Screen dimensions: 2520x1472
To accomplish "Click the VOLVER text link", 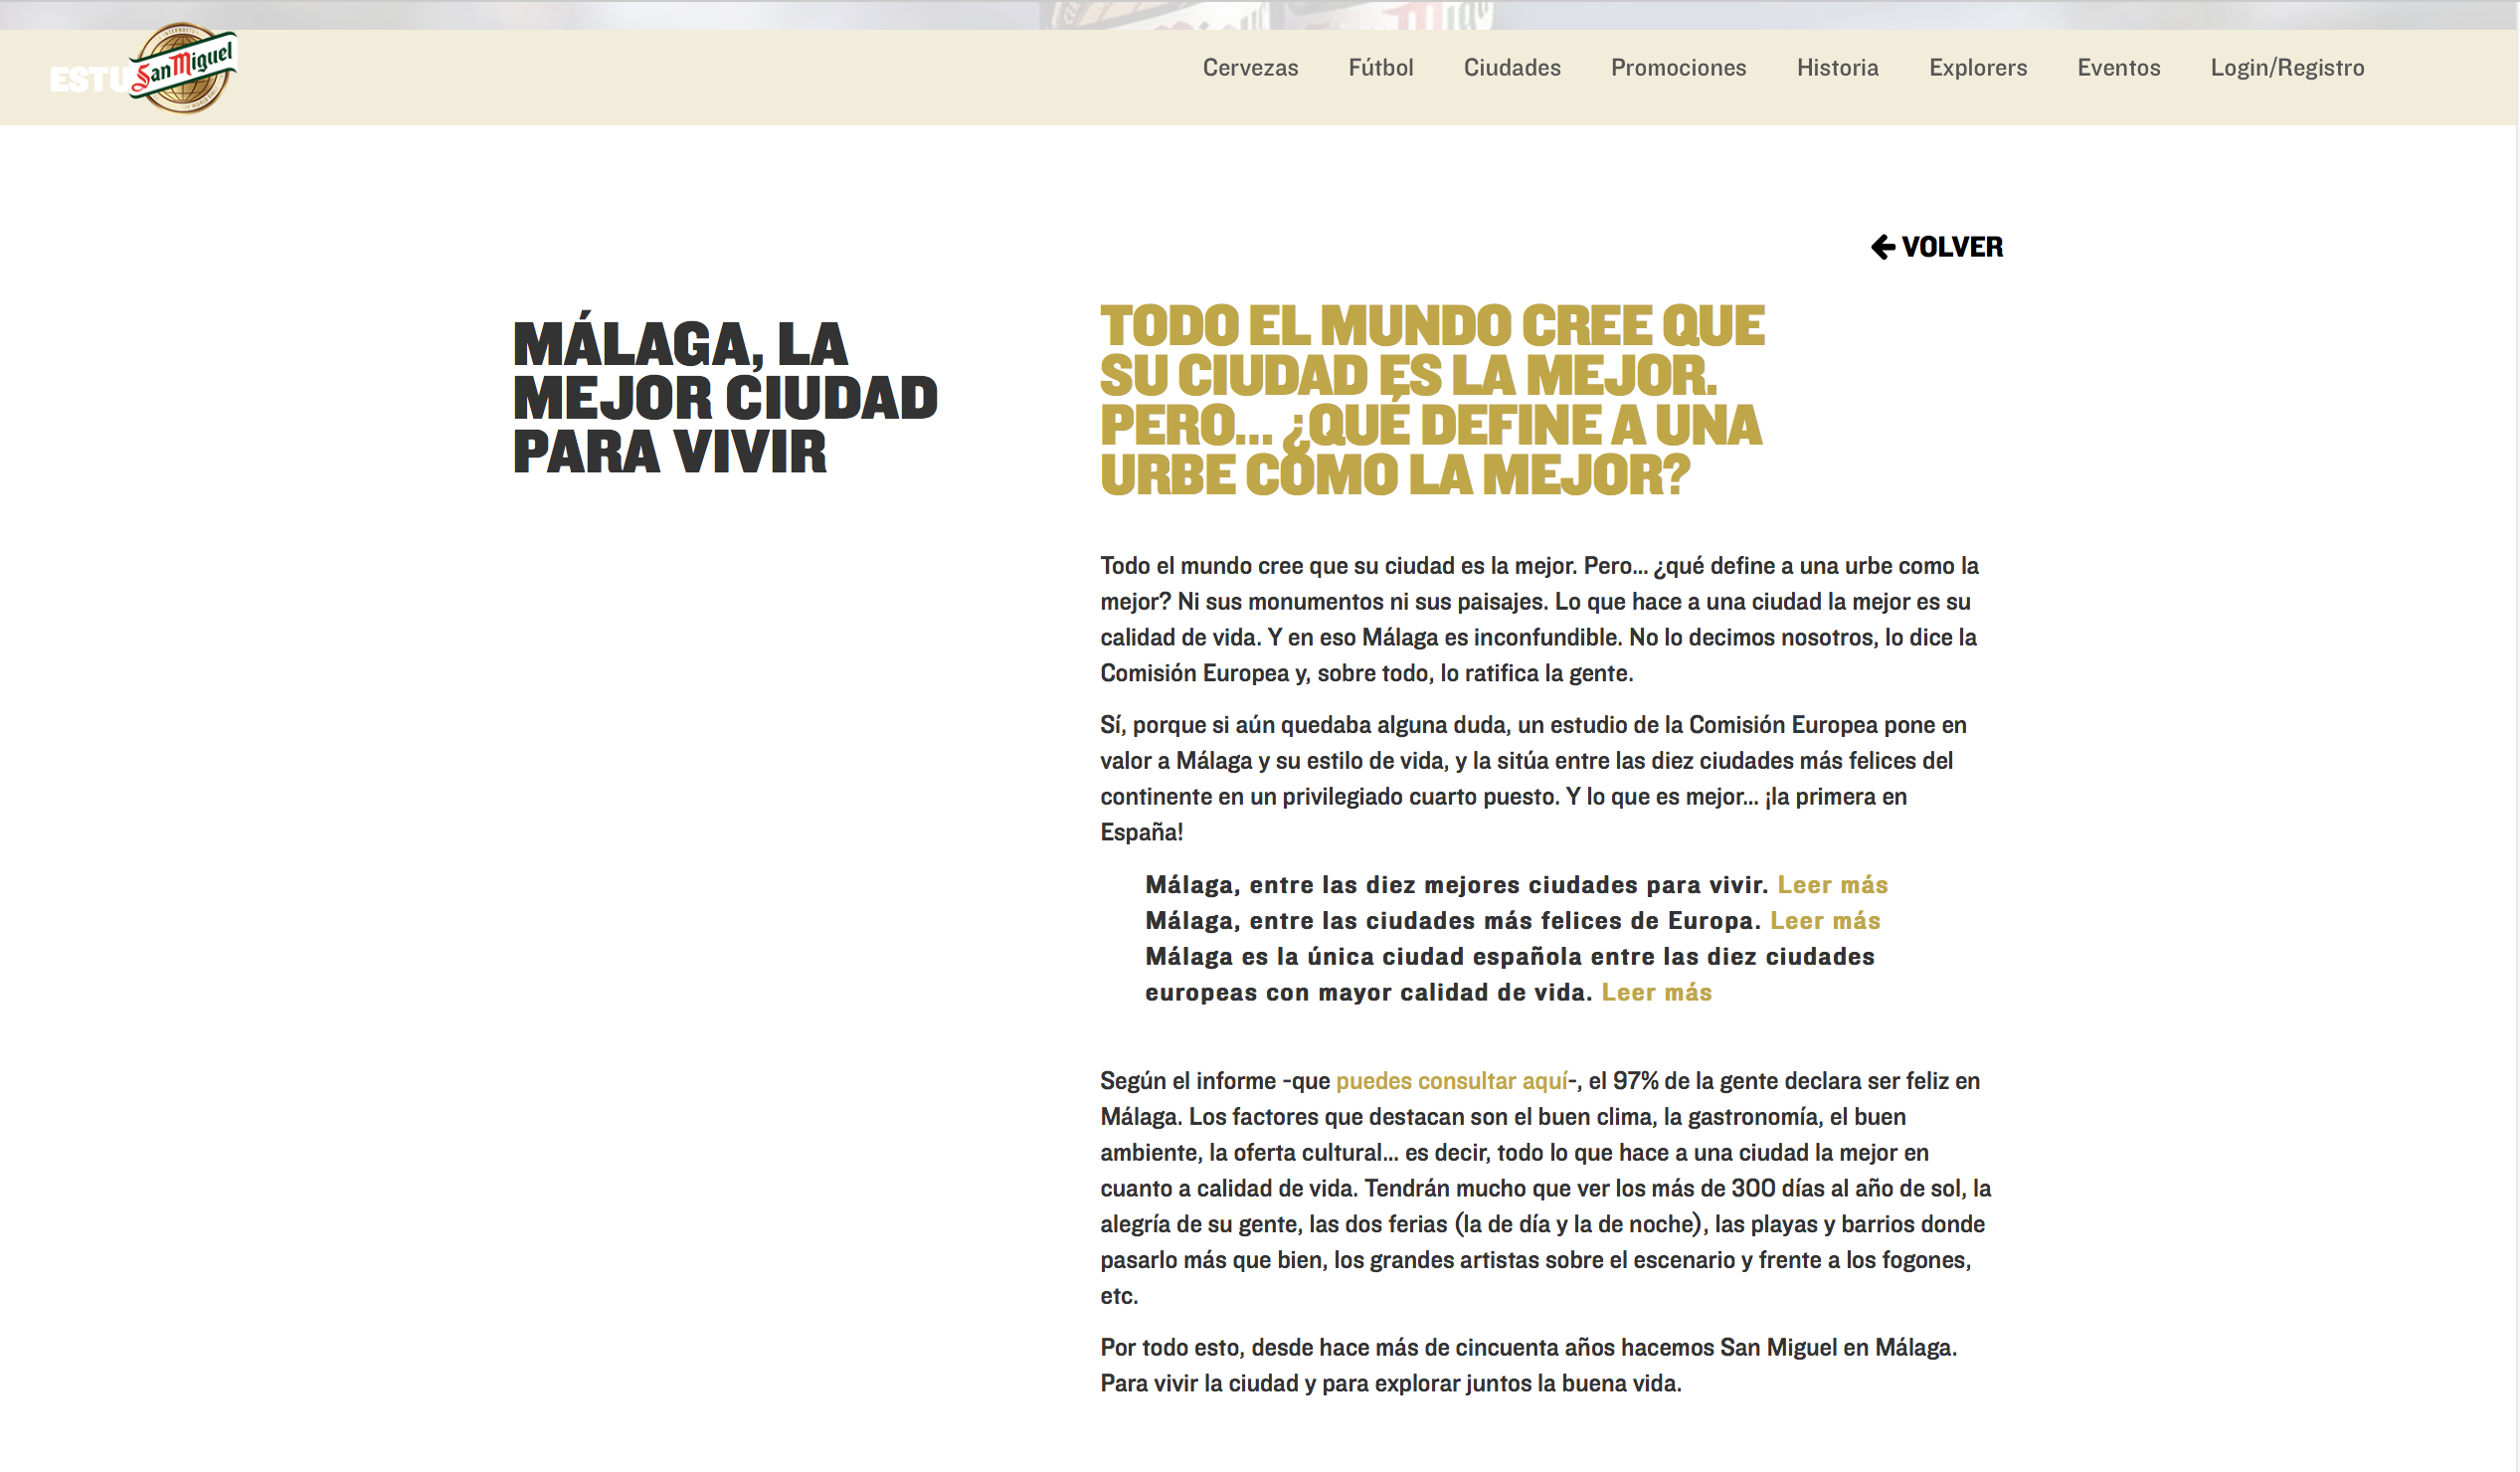I will [x=1952, y=247].
